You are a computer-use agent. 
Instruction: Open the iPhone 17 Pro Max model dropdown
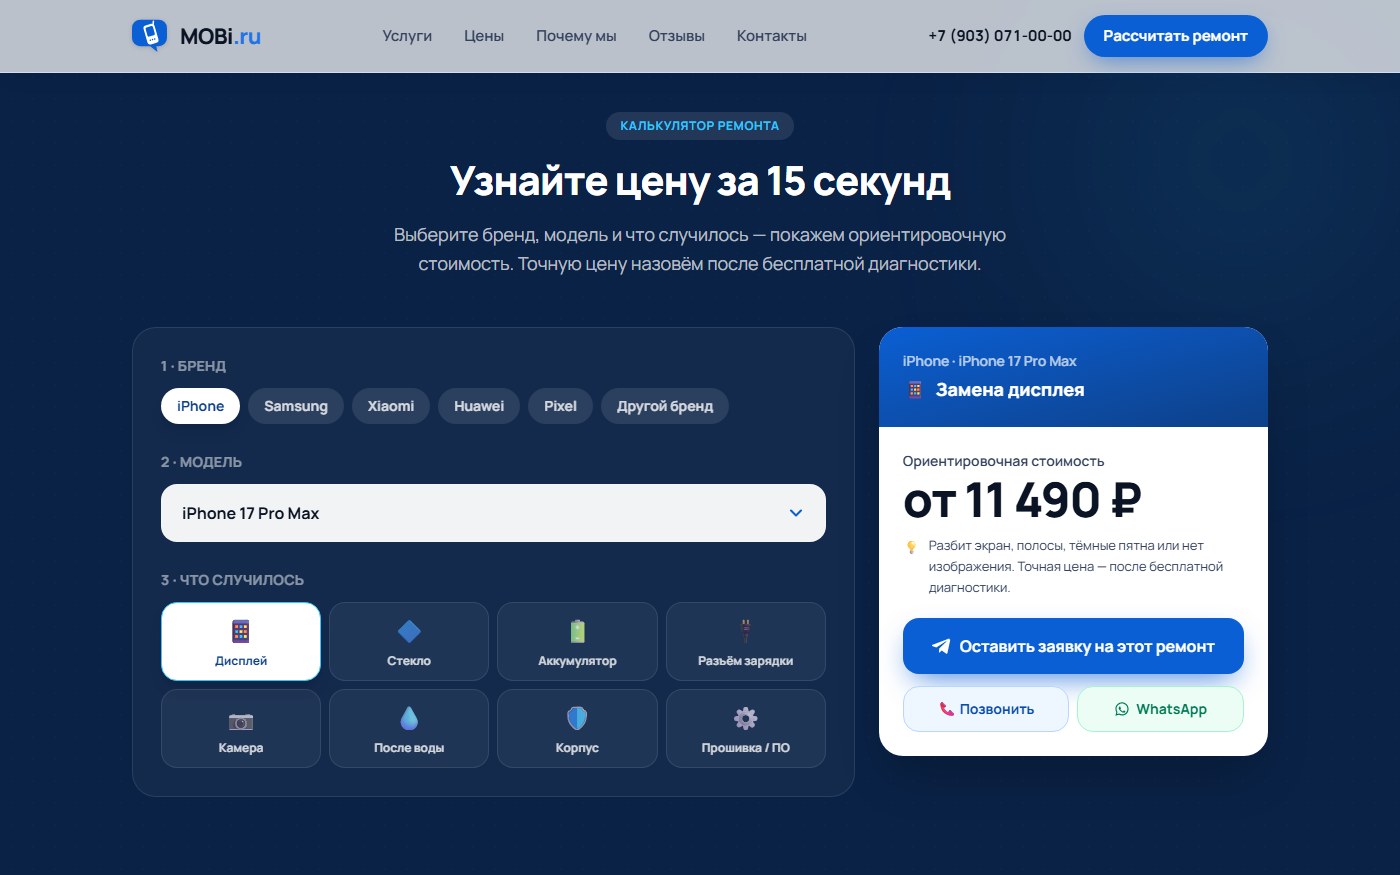[493, 513]
